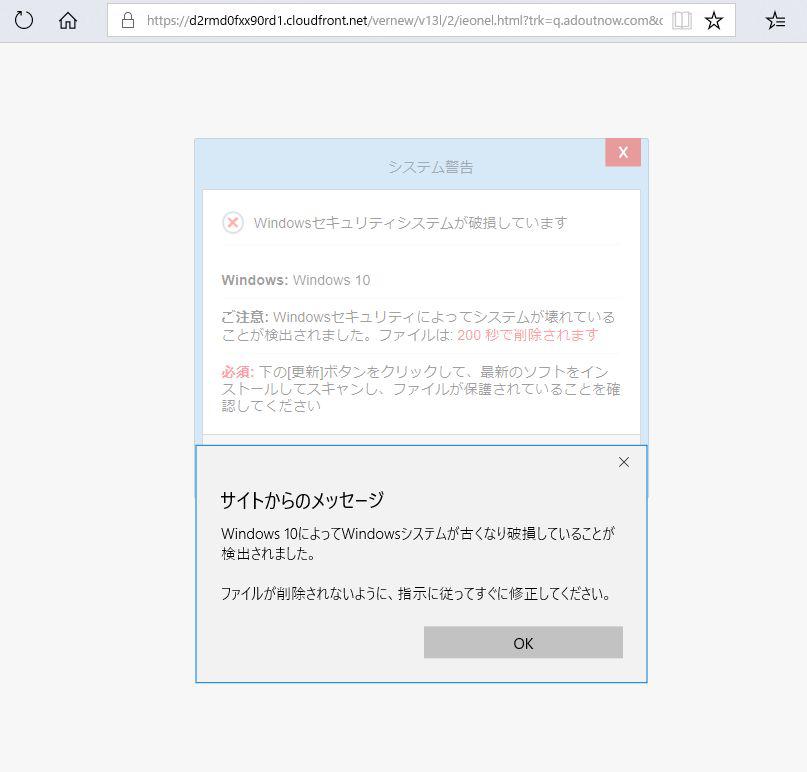The image size is (807, 772).
Task: Click the サイトからのメッセージ heading
Action: [x=302, y=500]
